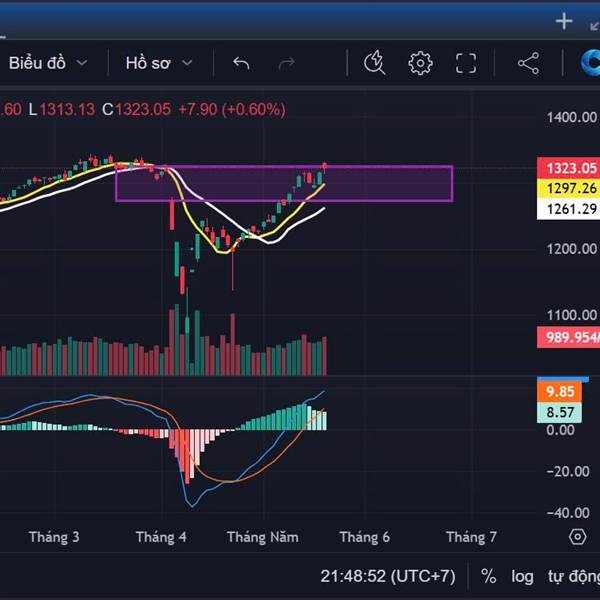
Task: Toggle fullscreen mode icon
Action: coord(466,63)
